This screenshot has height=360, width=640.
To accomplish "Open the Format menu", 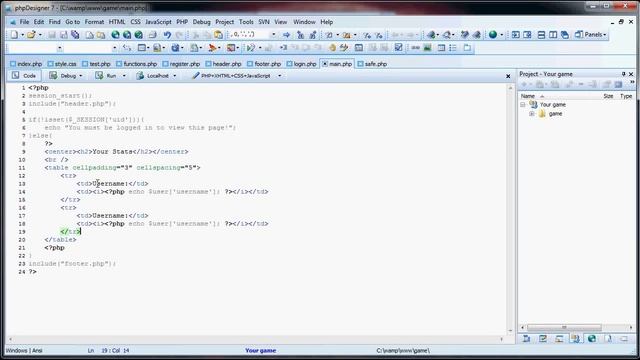I will click(x=94, y=22).
